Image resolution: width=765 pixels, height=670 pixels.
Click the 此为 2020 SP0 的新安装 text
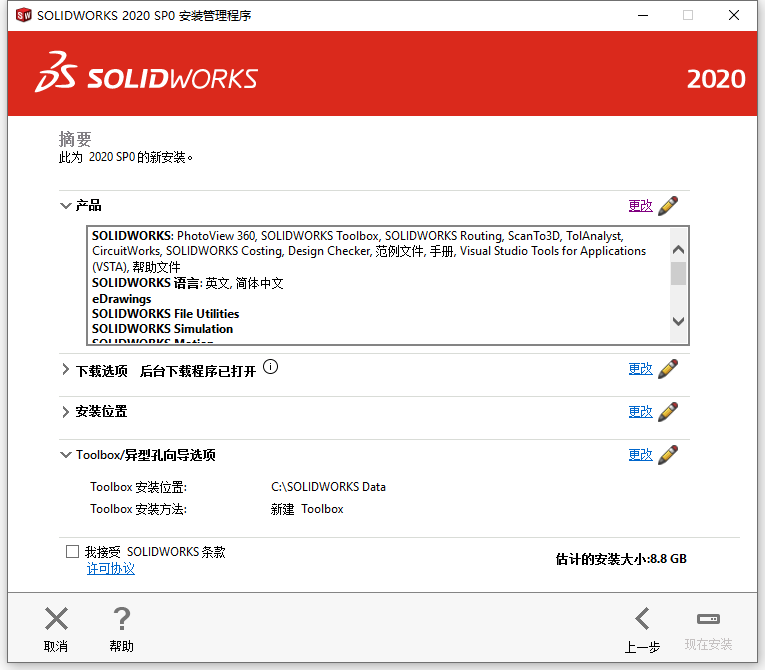(x=126, y=157)
